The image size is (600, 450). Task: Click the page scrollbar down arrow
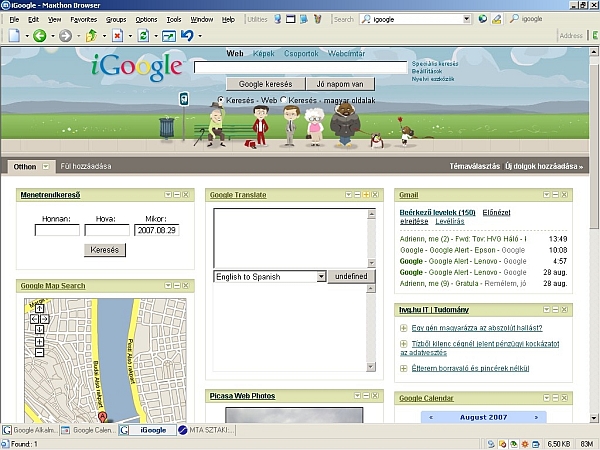coord(593,417)
